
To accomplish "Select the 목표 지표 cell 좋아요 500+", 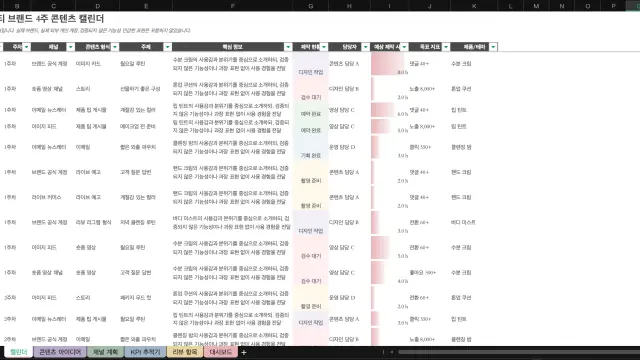I will 422,272.
